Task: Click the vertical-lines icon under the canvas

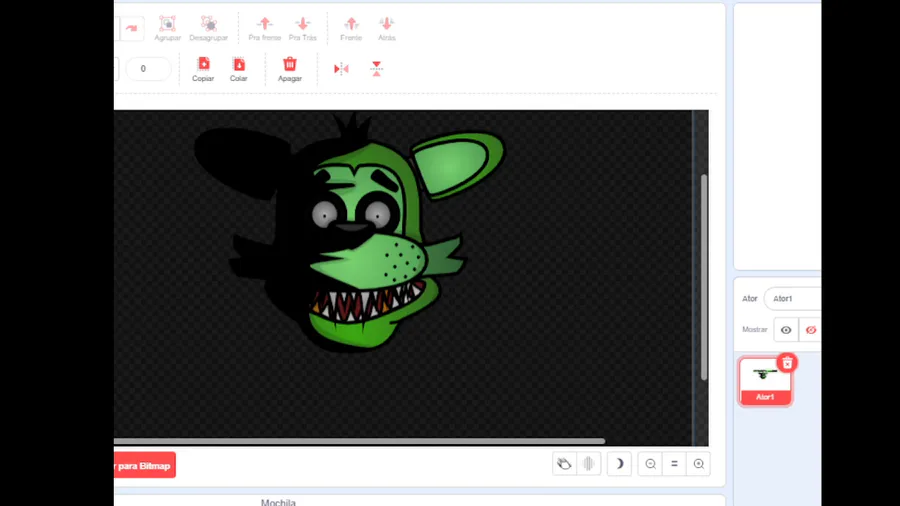Action: (x=588, y=464)
